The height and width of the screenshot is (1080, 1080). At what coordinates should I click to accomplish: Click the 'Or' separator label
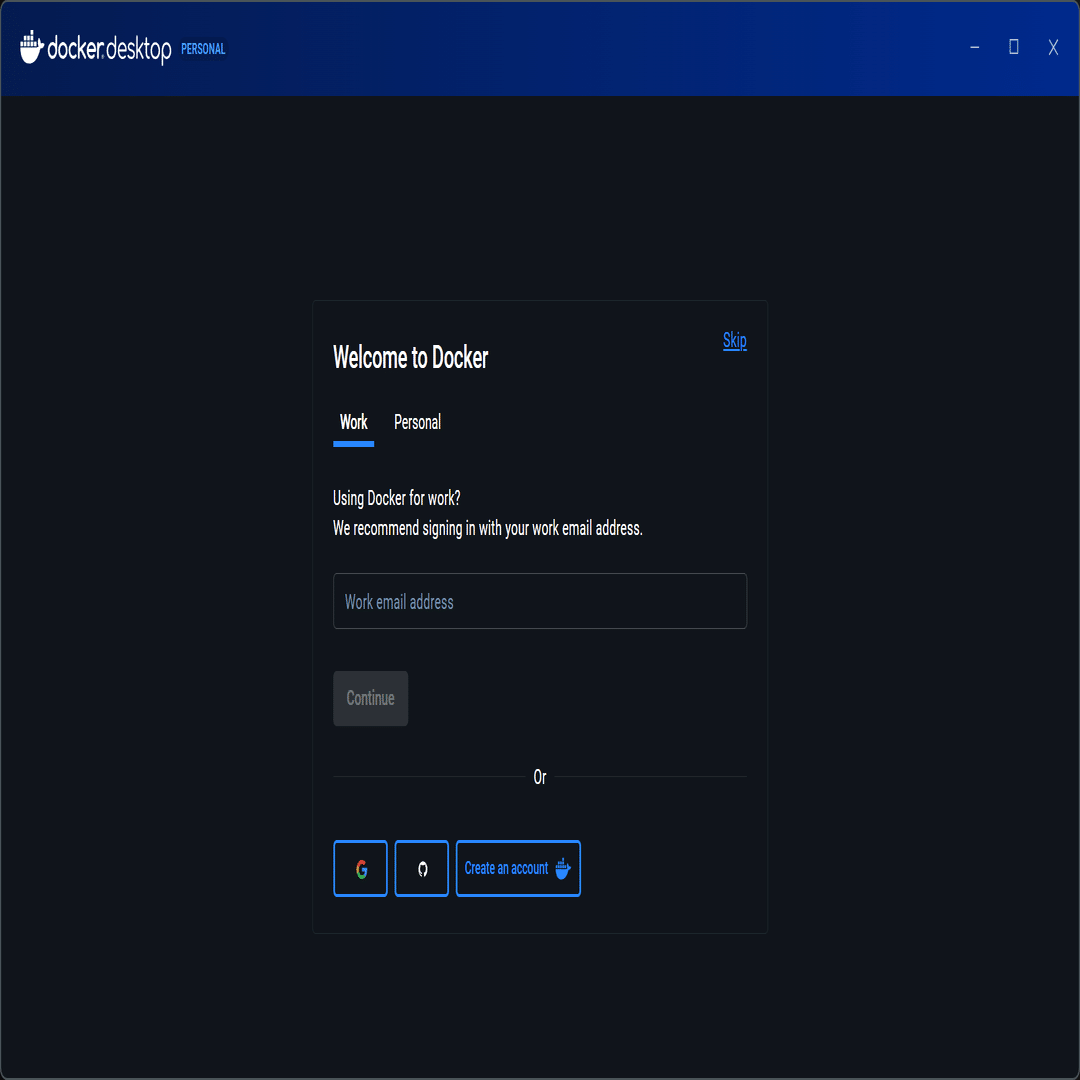[540, 777]
